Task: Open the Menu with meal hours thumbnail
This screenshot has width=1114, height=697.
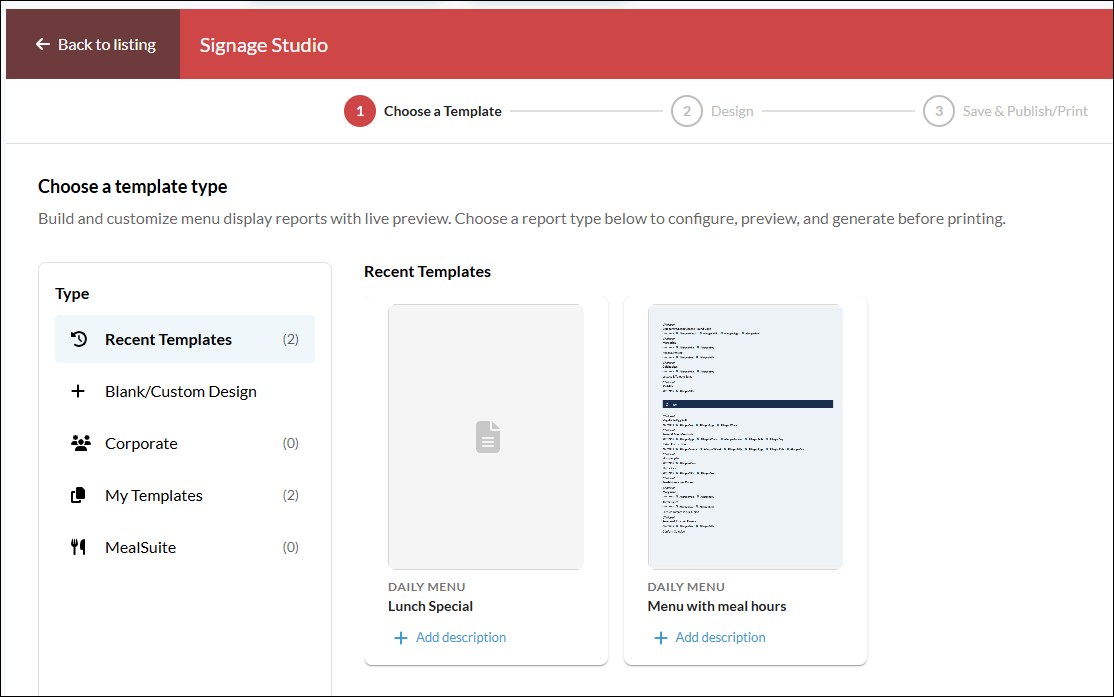Action: click(745, 437)
